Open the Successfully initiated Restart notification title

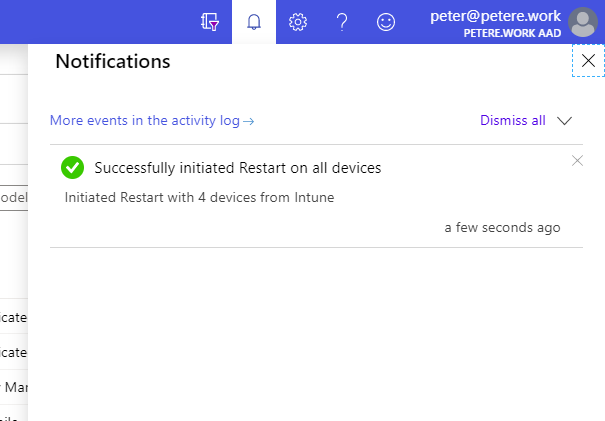pyautogui.click(x=237, y=168)
